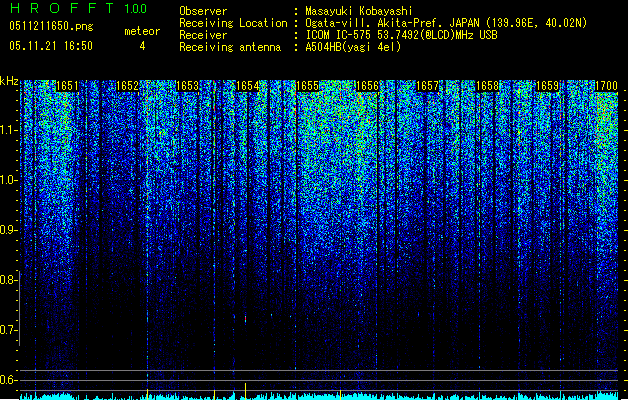The height and width of the screenshot is (400, 629).
Task: Click the 1656 time marker
Action: 367,86
